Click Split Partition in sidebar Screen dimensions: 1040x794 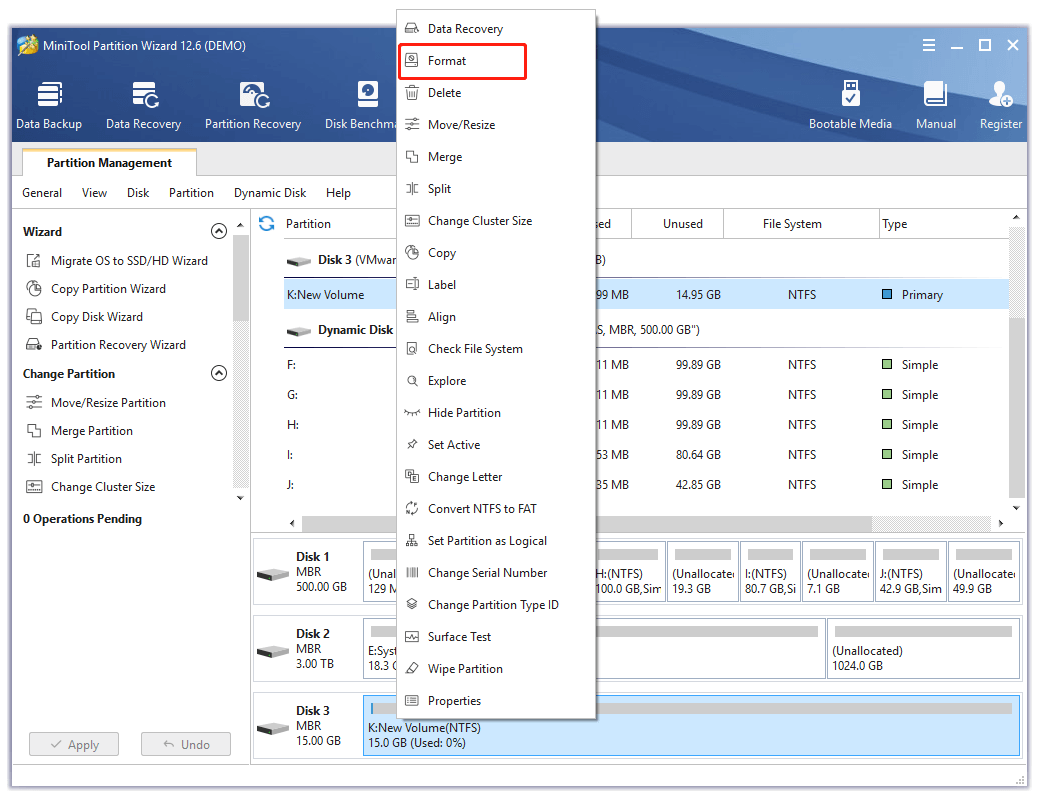pos(74,459)
